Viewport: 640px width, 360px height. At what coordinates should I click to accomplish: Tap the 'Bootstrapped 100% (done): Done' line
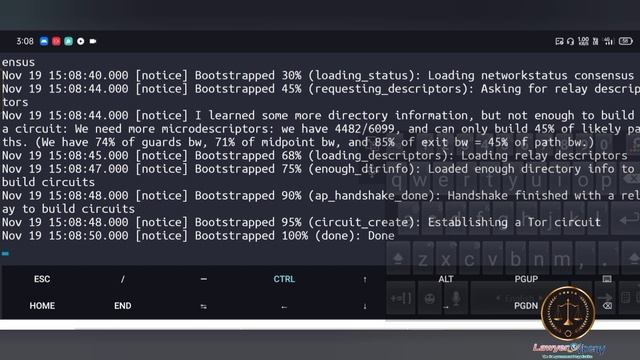[x=198, y=236]
